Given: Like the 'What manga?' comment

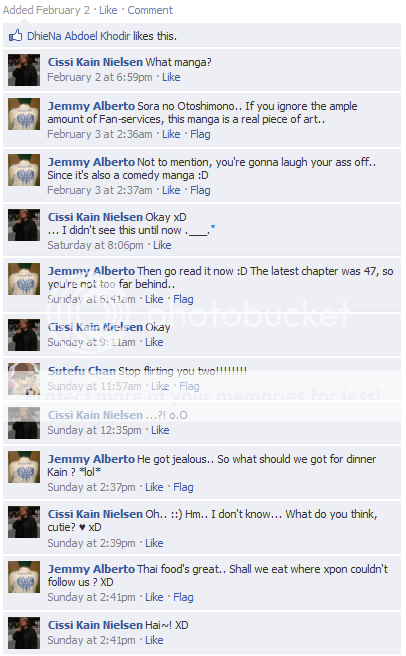Looking at the screenshot, I should (171, 77).
